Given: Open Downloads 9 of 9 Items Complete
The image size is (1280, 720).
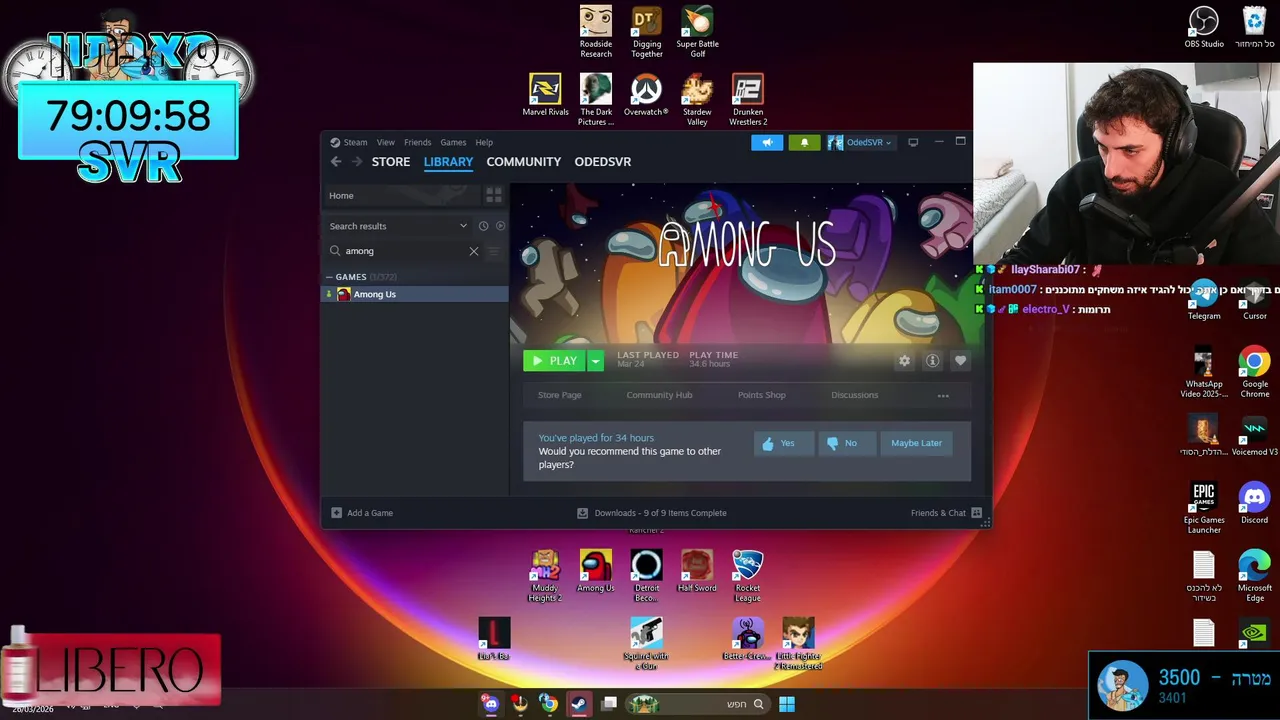Looking at the screenshot, I should (652, 513).
